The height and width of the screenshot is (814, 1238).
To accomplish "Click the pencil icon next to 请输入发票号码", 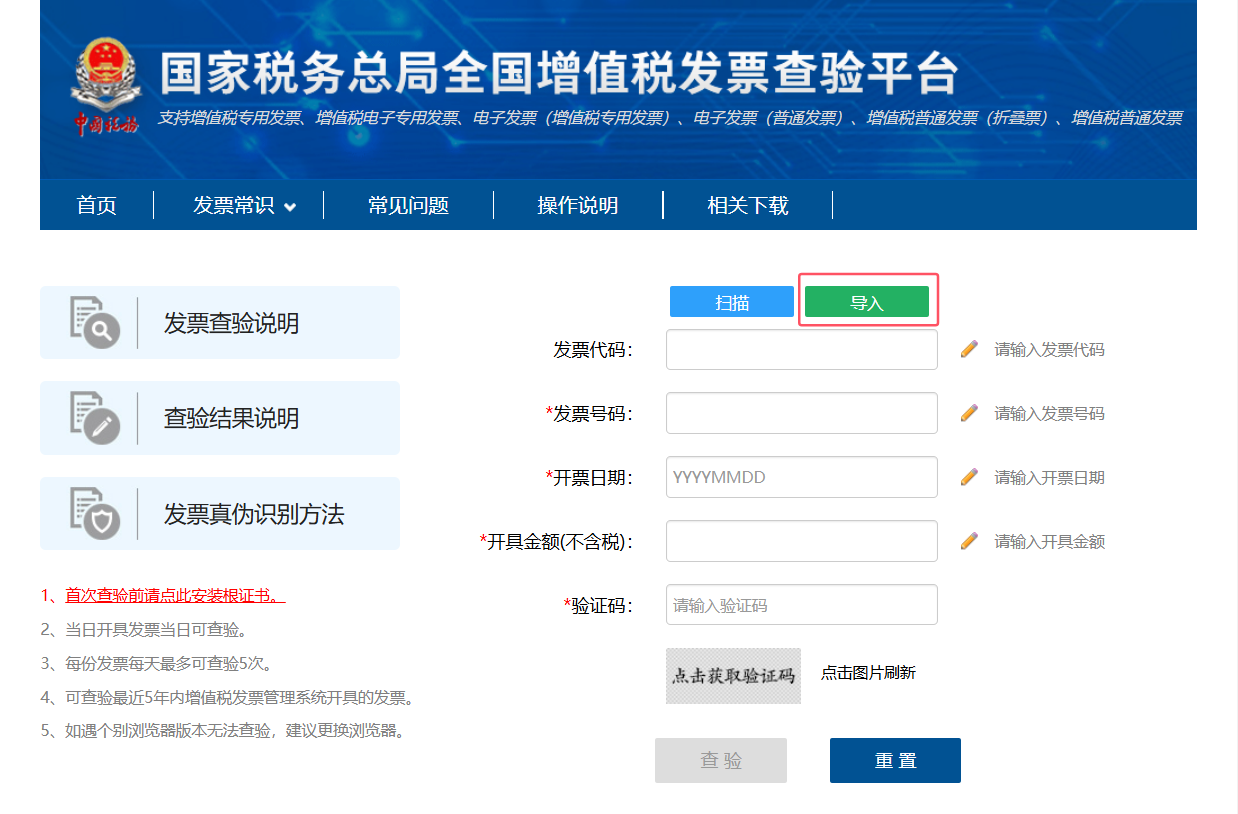I will [968, 413].
